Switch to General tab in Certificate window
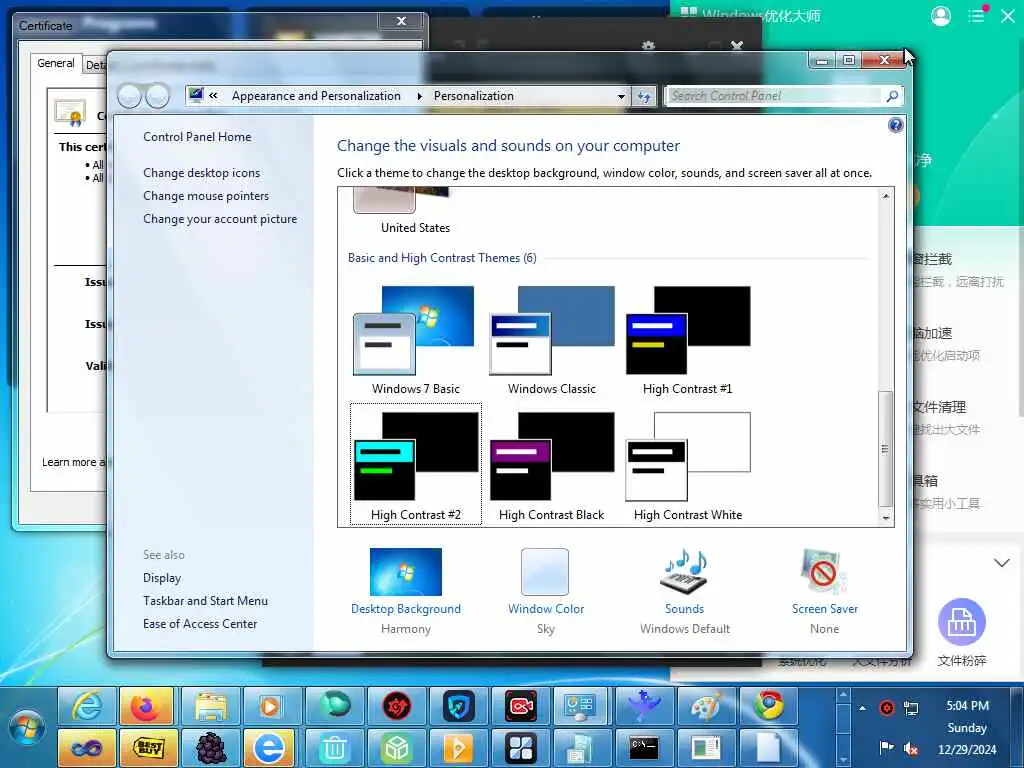 [x=56, y=63]
